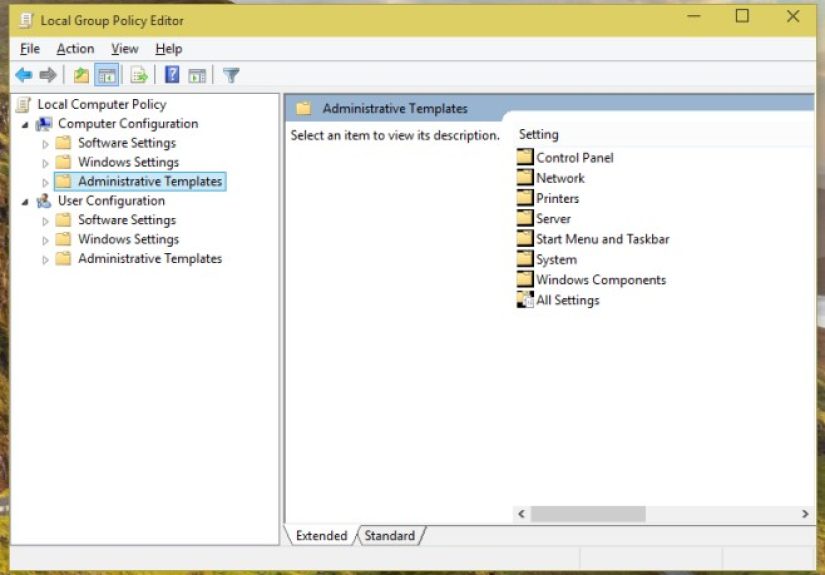Expand Software Settings under User Configuration

tap(45, 221)
